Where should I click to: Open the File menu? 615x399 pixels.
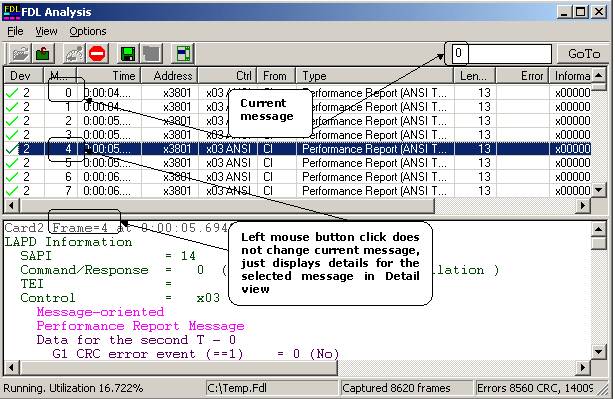[x=15, y=31]
